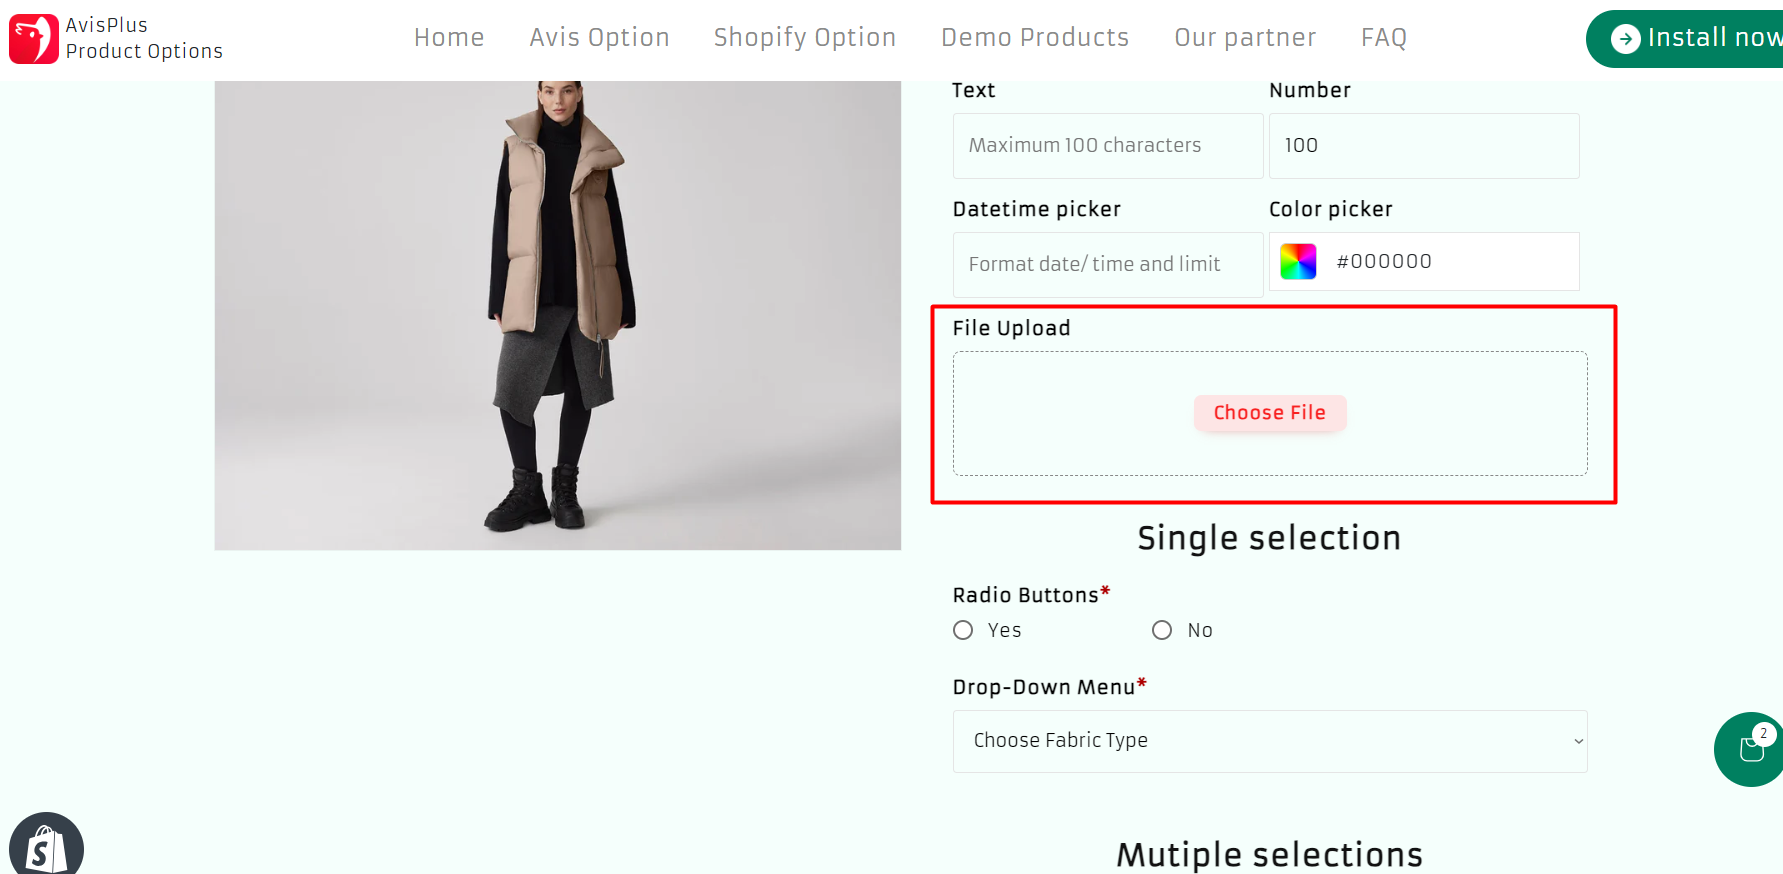Navigate to Demo Products

point(1034,38)
